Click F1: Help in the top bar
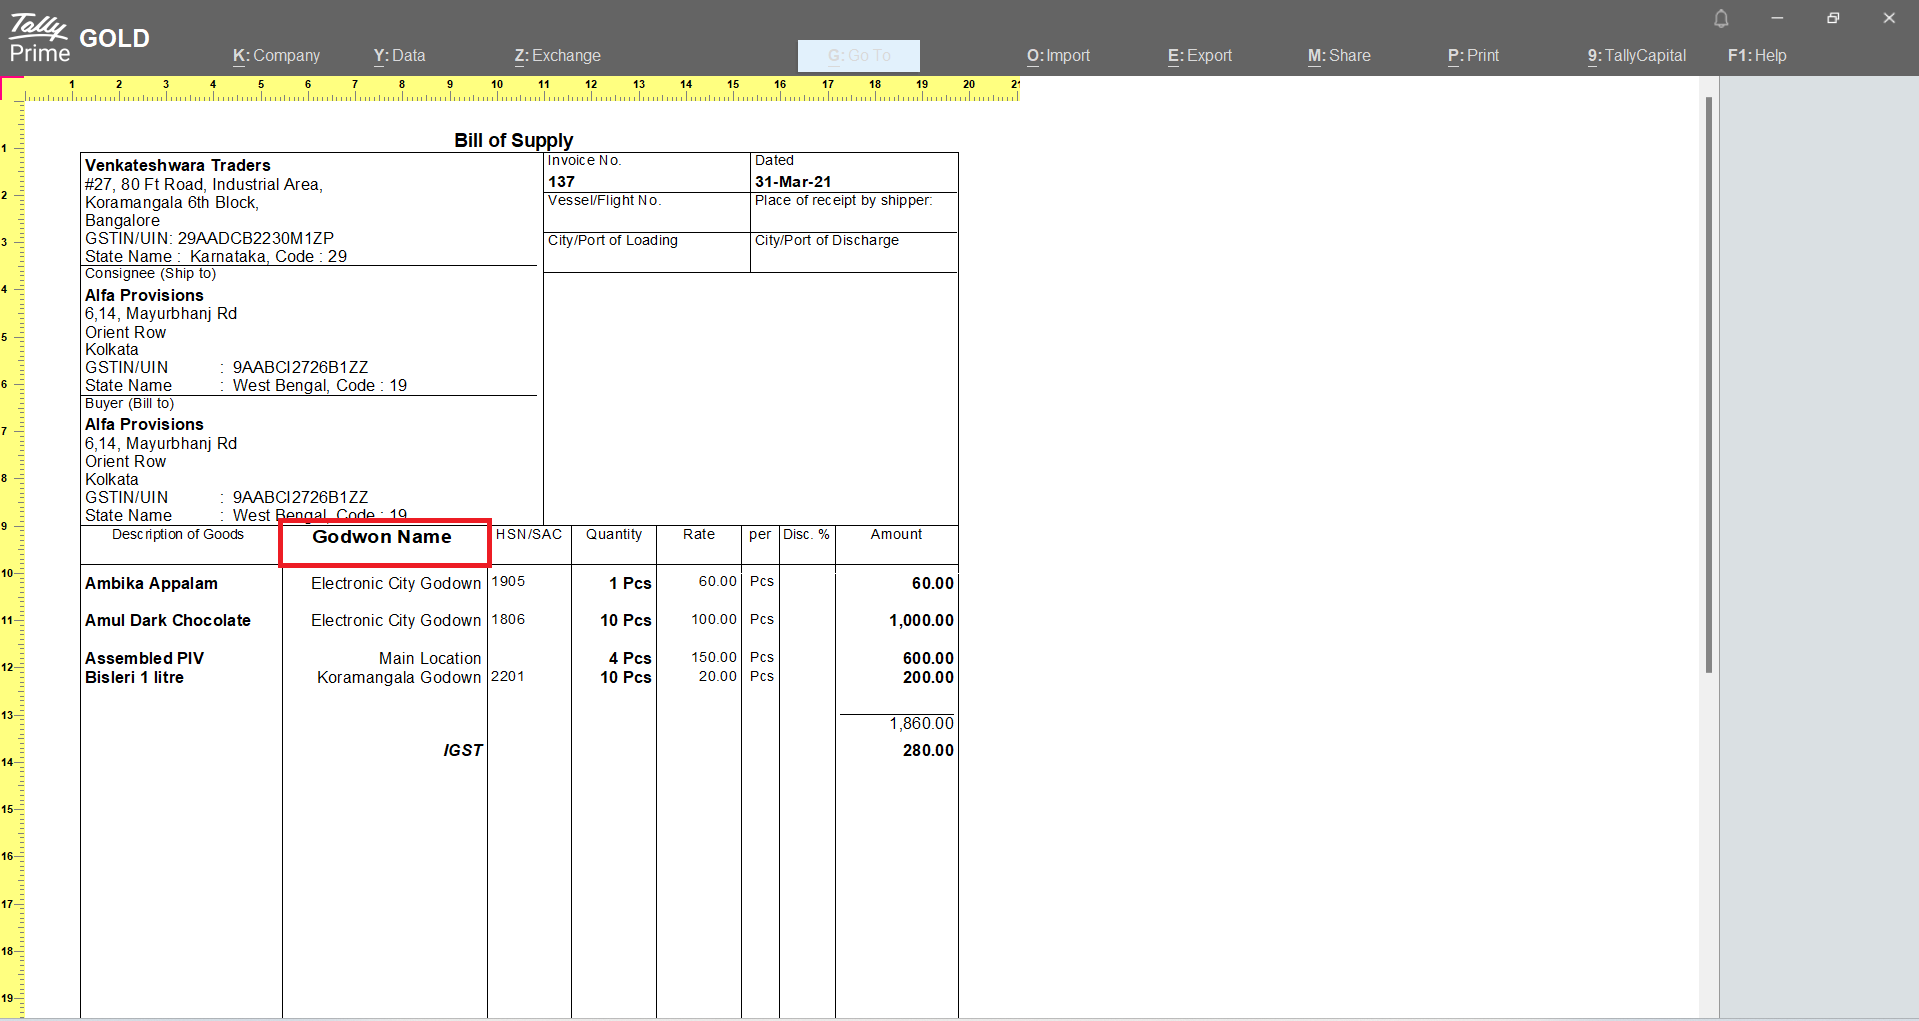The image size is (1919, 1021). click(x=1756, y=56)
